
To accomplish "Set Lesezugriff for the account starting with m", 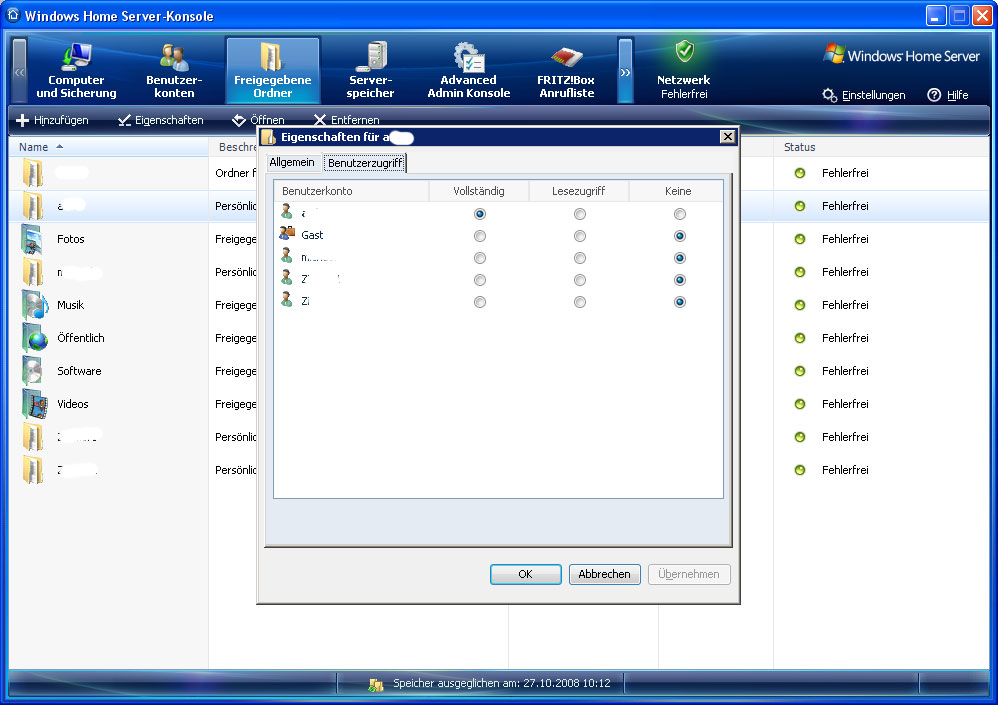I will click(579, 258).
